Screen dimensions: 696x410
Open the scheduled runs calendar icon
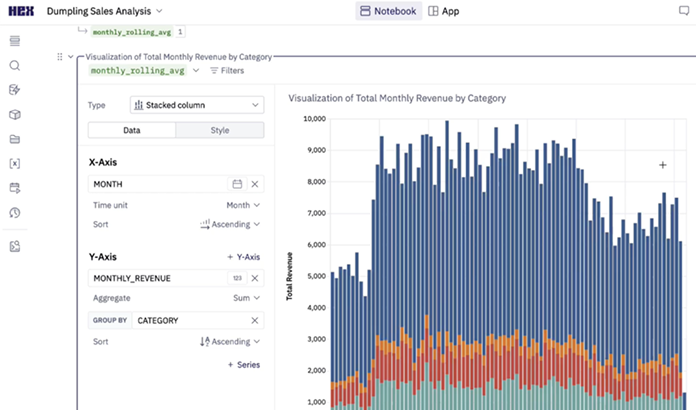(x=15, y=187)
